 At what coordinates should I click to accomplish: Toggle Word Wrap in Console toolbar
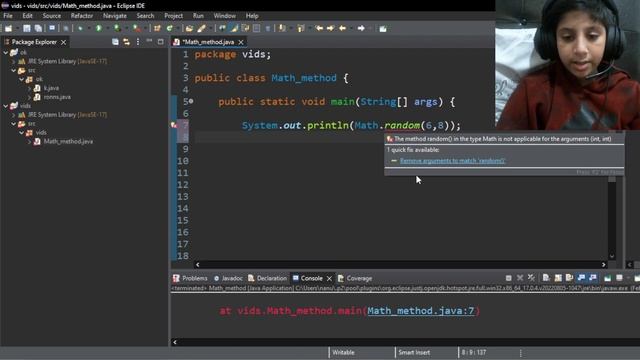(x=569, y=278)
